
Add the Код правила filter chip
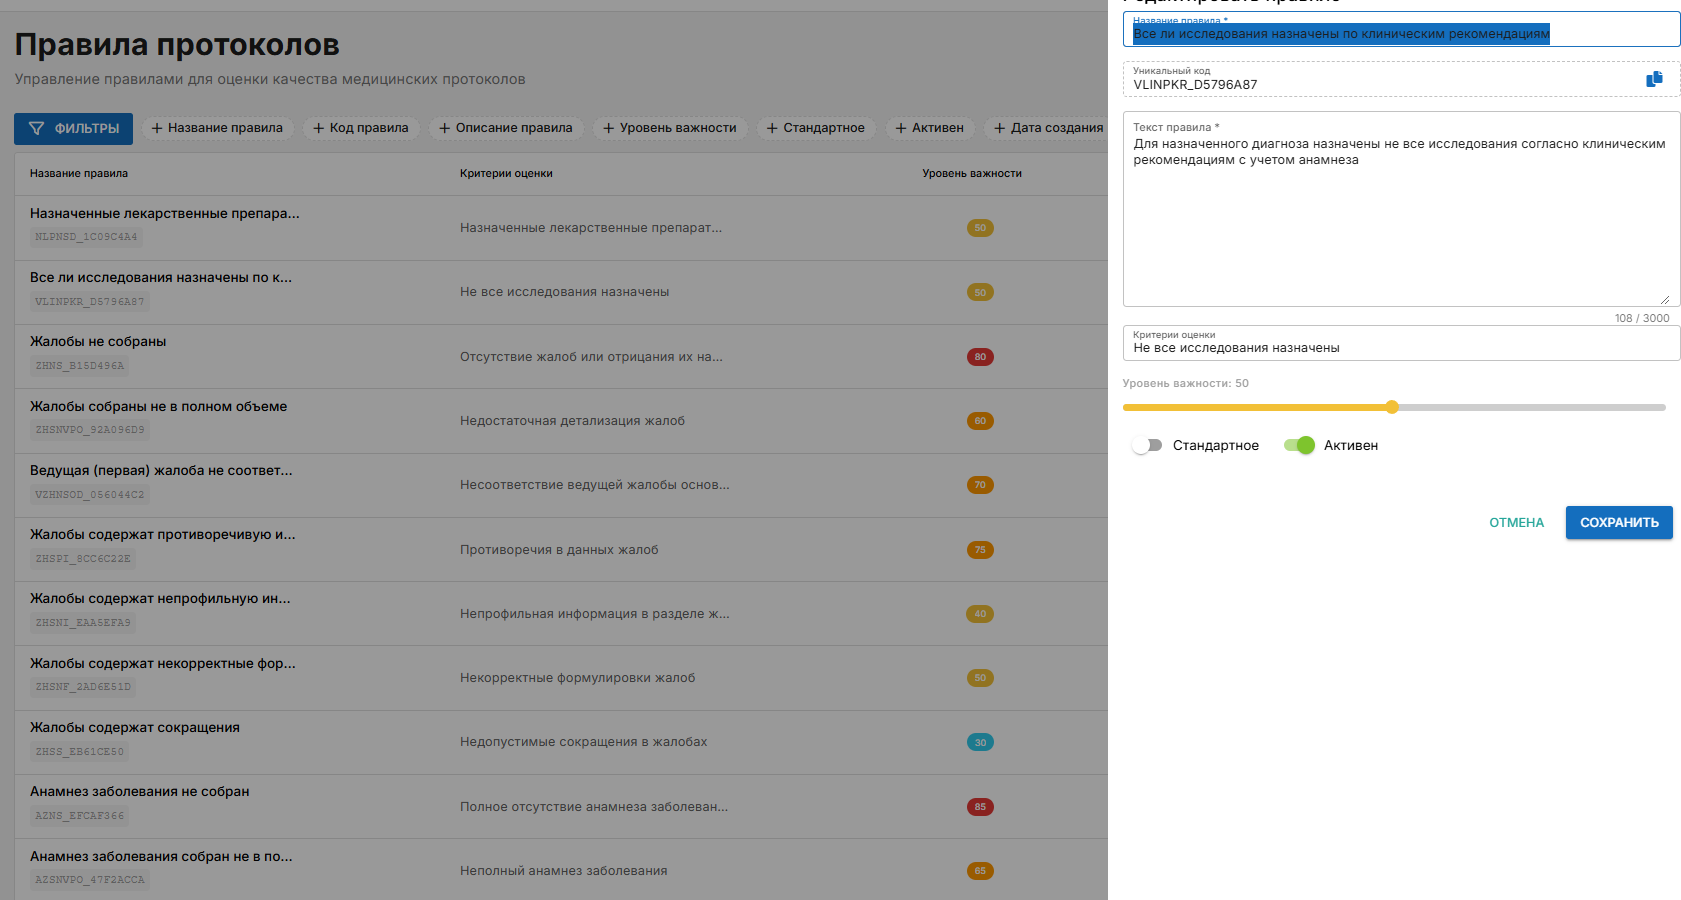tap(360, 128)
